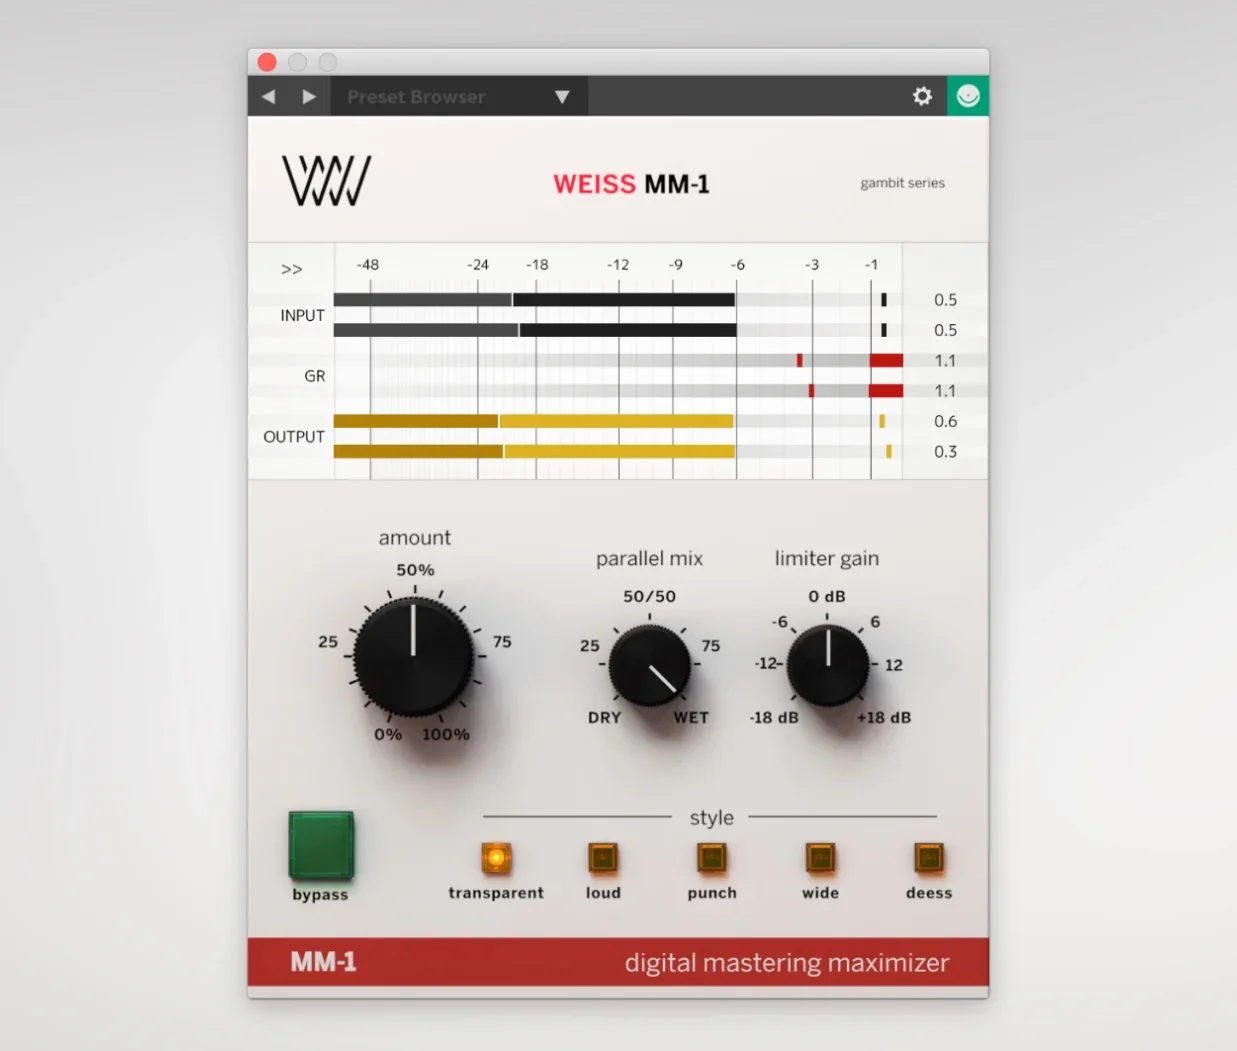
Task: Click the -18 dB limiter gain mark
Action: 774,717
